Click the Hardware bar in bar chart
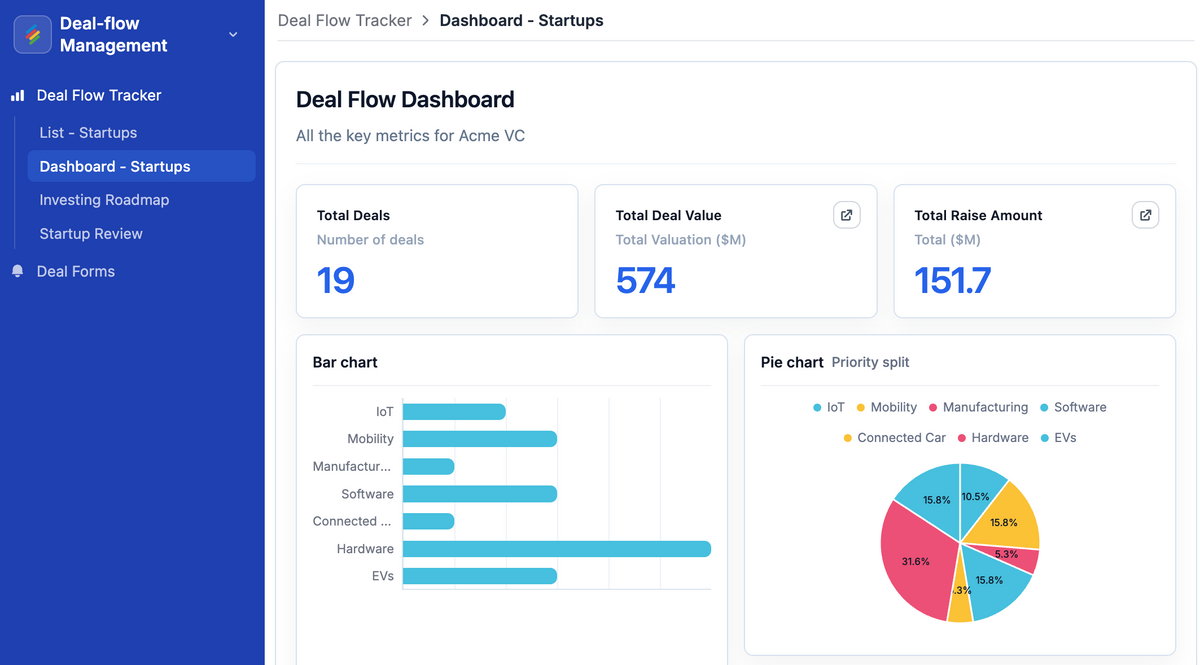Image resolution: width=1200 pixels, height=665 pixels. 557,549
